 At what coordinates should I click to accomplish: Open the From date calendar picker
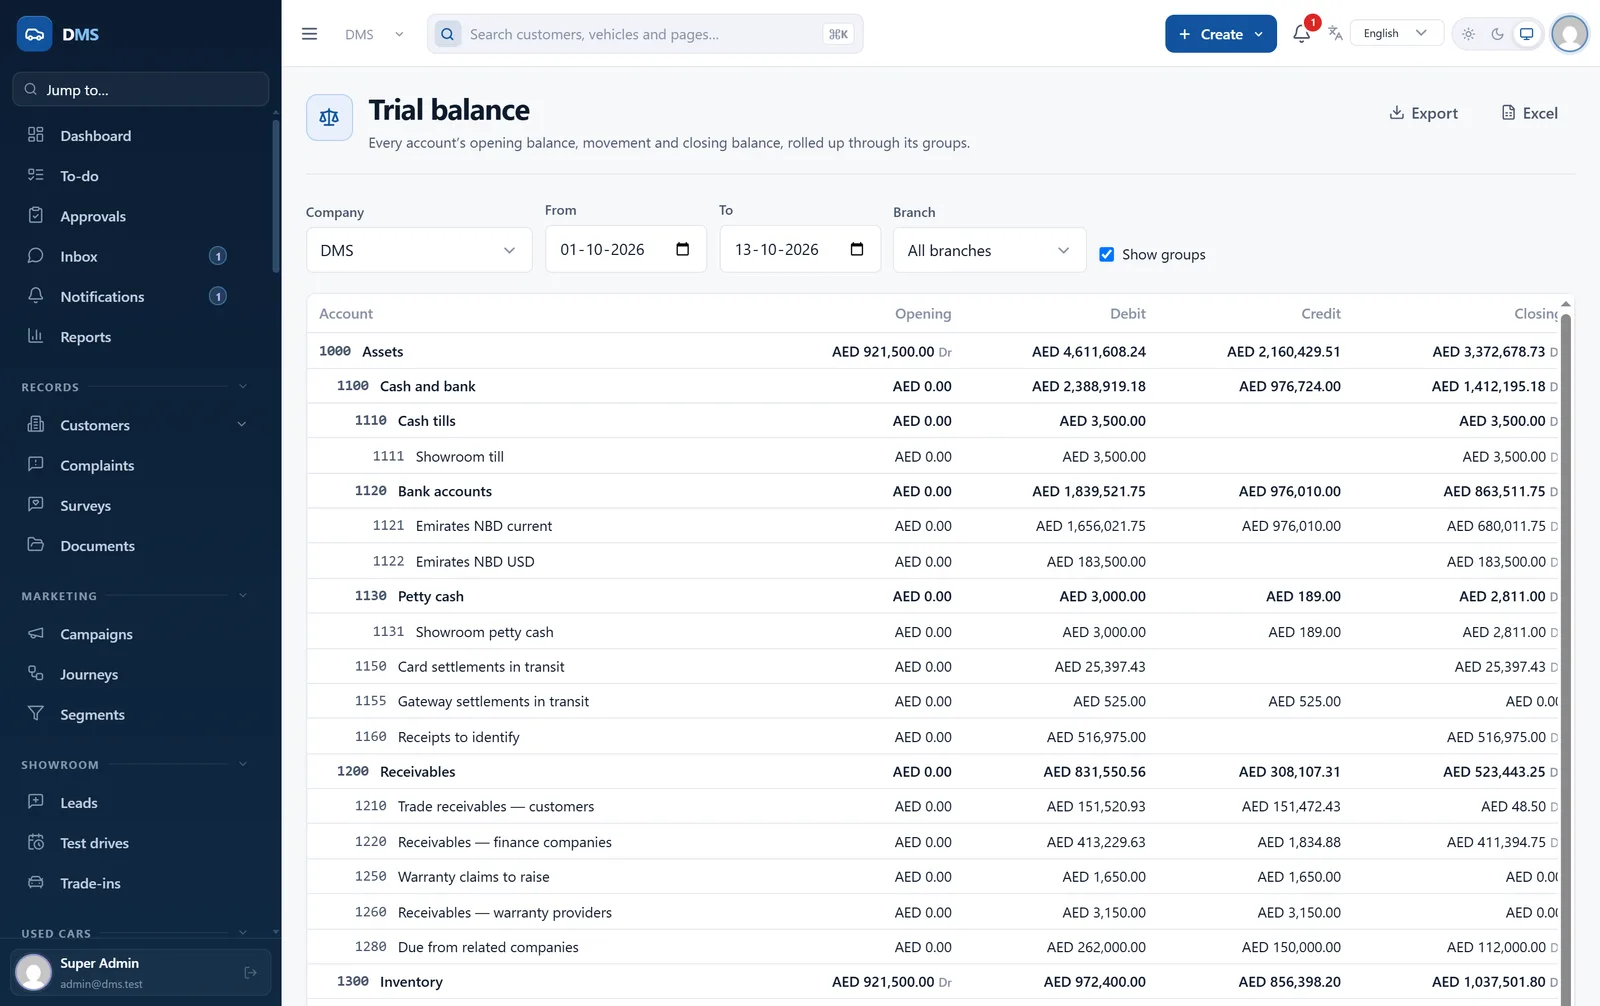click(682, 249)
